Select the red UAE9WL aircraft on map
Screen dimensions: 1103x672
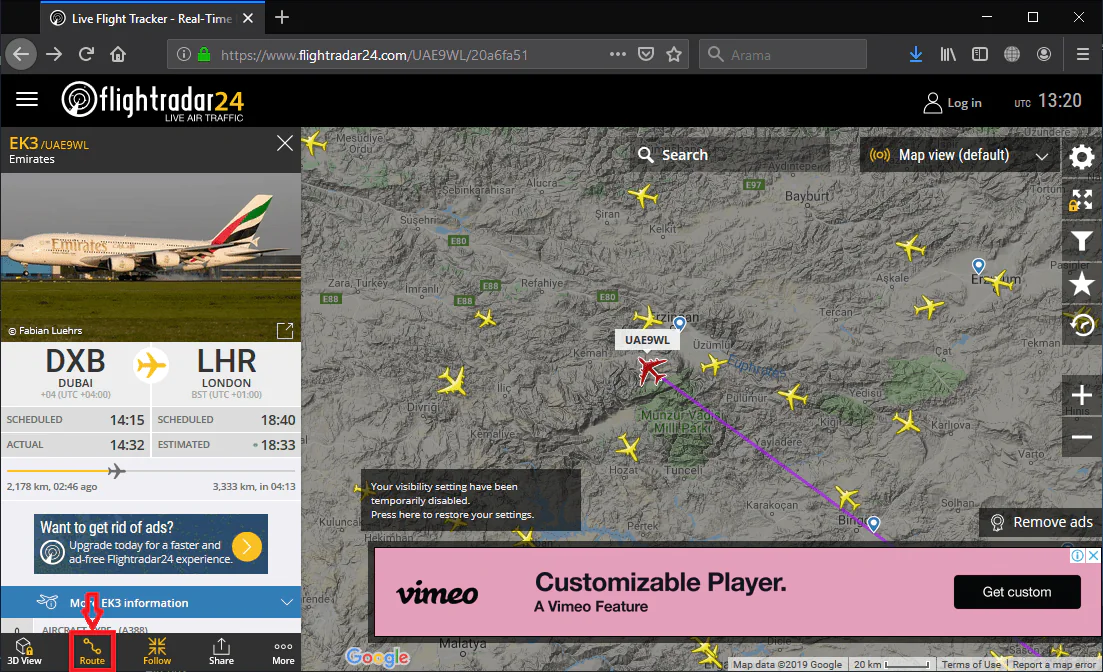(651, 370)
